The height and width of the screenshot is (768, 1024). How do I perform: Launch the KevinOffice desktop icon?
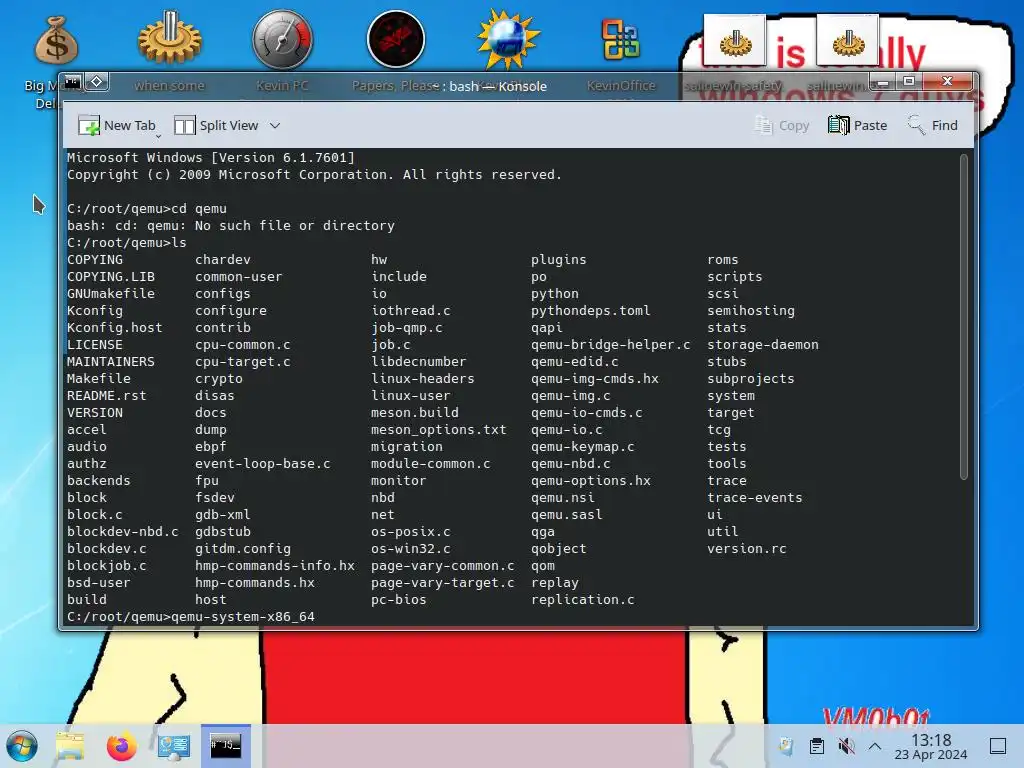[x=620, y=40]
